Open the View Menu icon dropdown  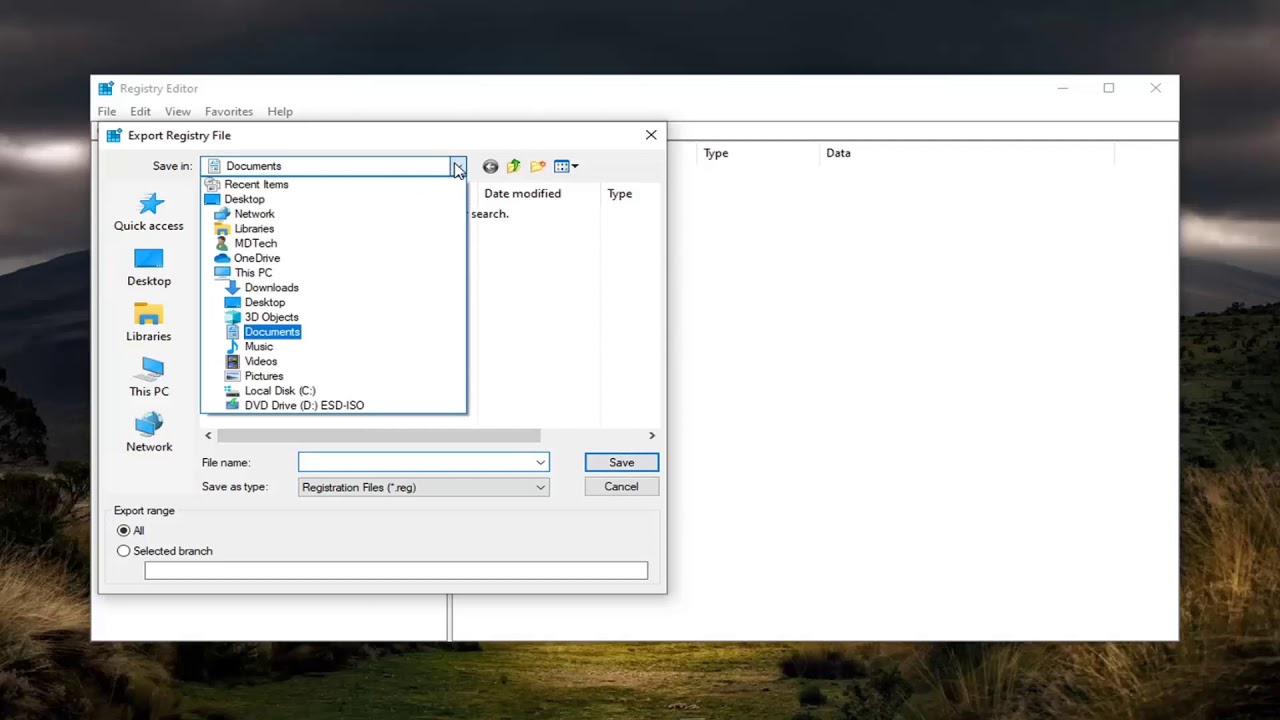[x=566, y=166]
